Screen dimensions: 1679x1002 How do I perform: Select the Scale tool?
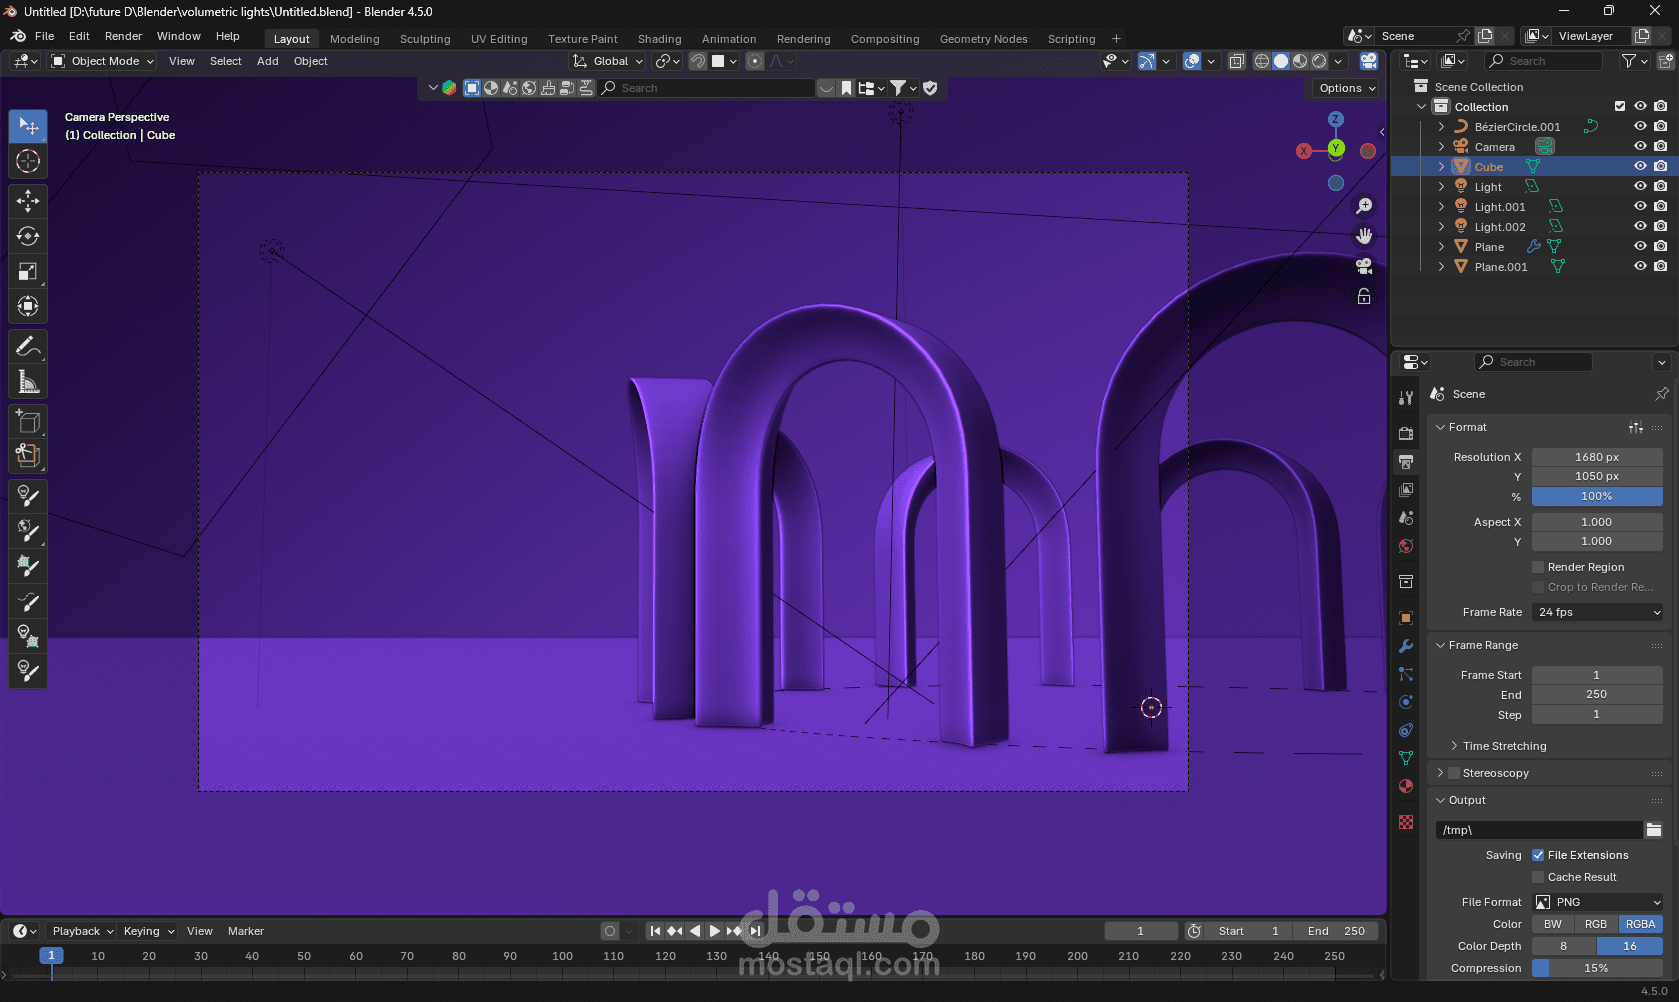click(28, 272)
